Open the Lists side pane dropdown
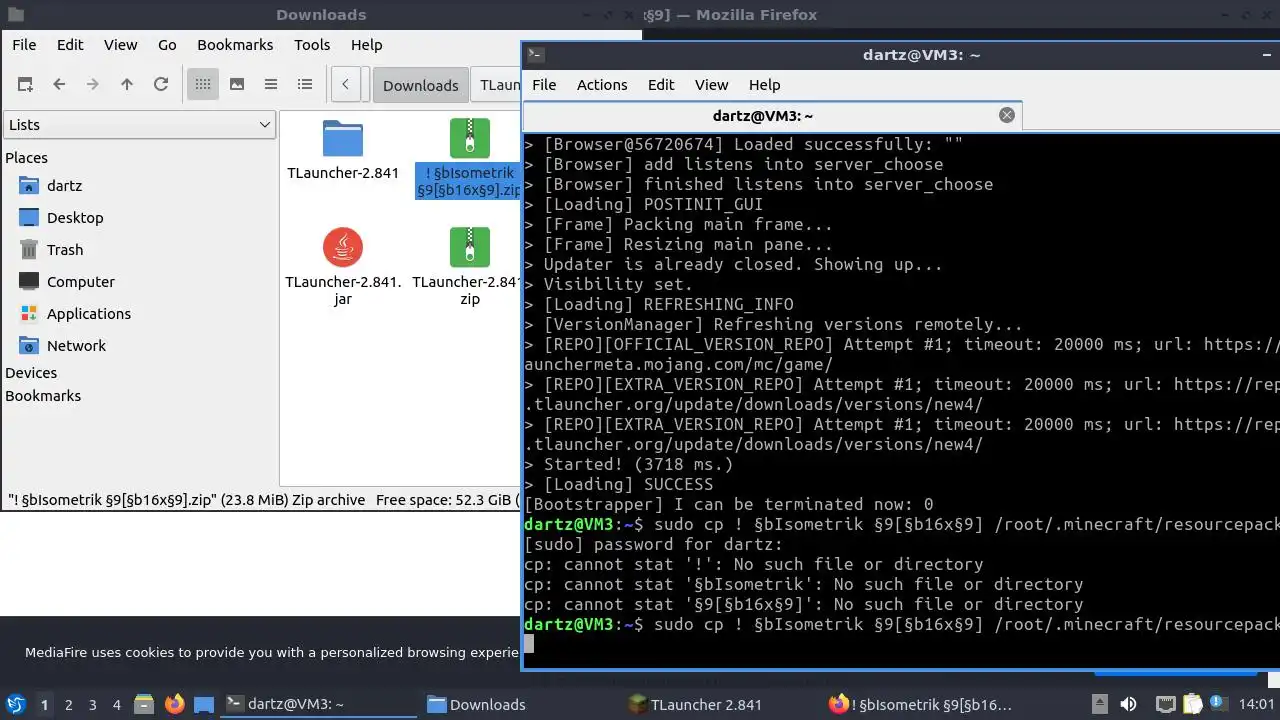The width and height of the screenshot is (1280, 720). [139, 125]
